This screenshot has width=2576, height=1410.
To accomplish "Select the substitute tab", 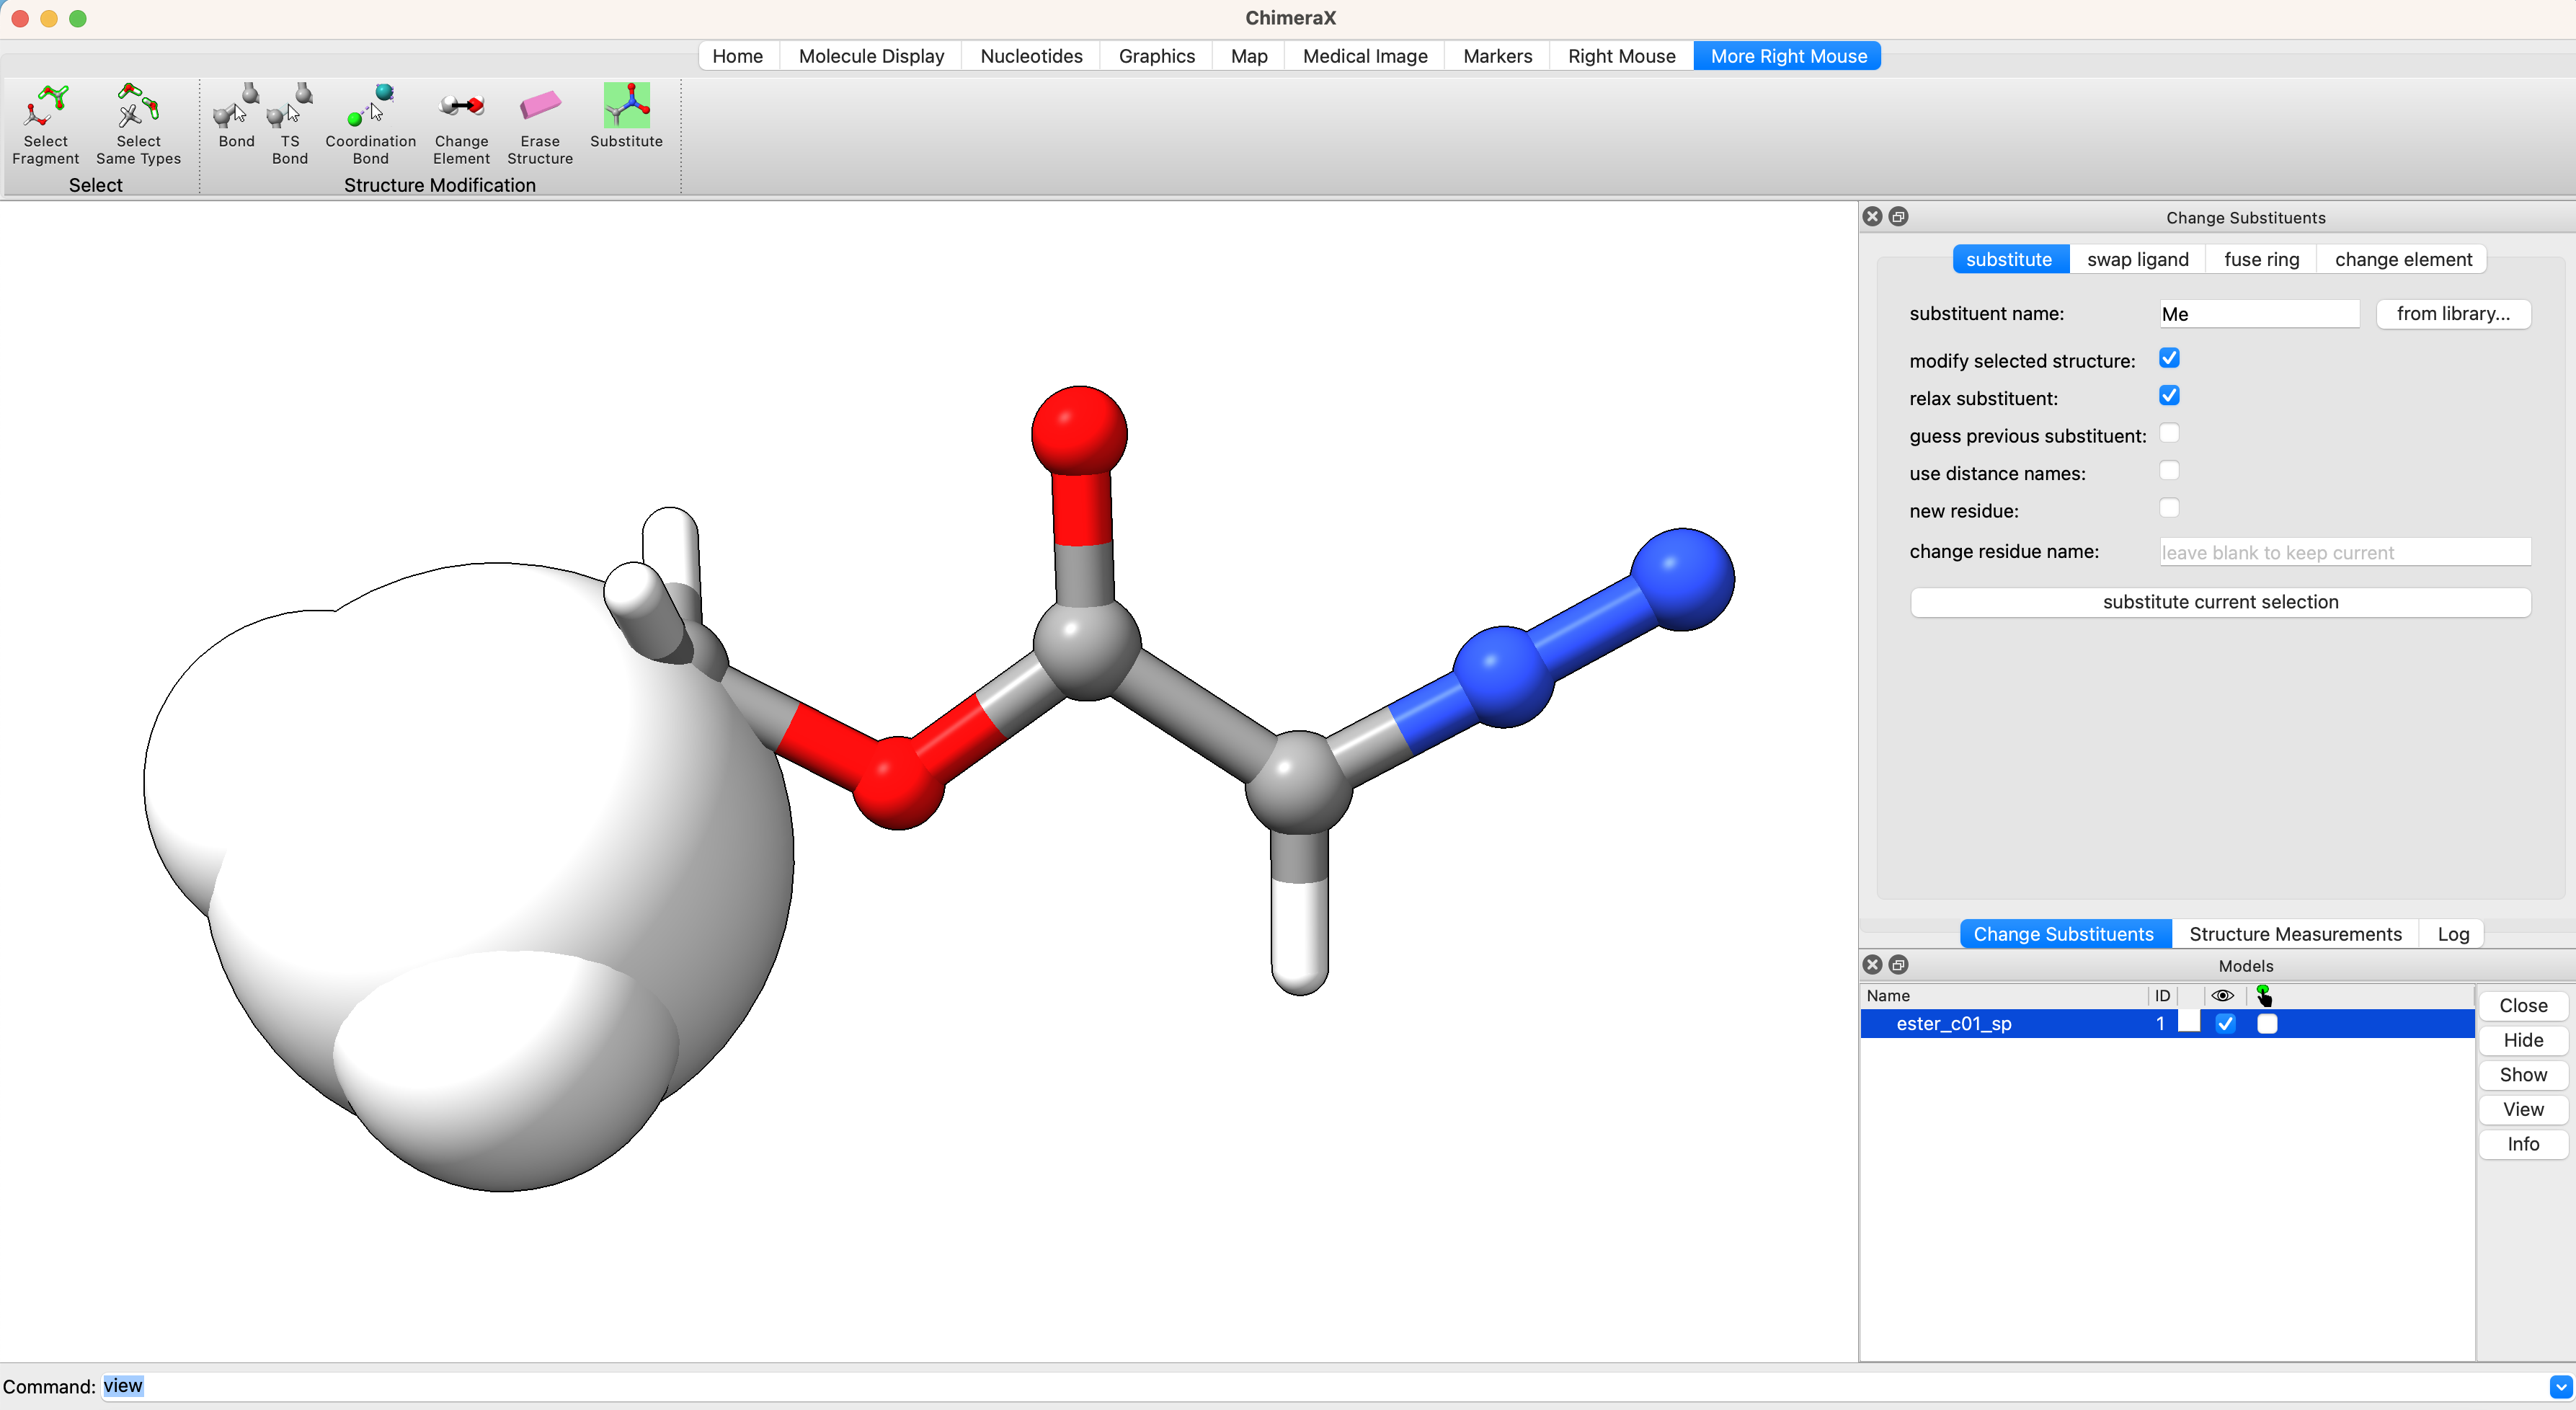I will (2009, 259).
